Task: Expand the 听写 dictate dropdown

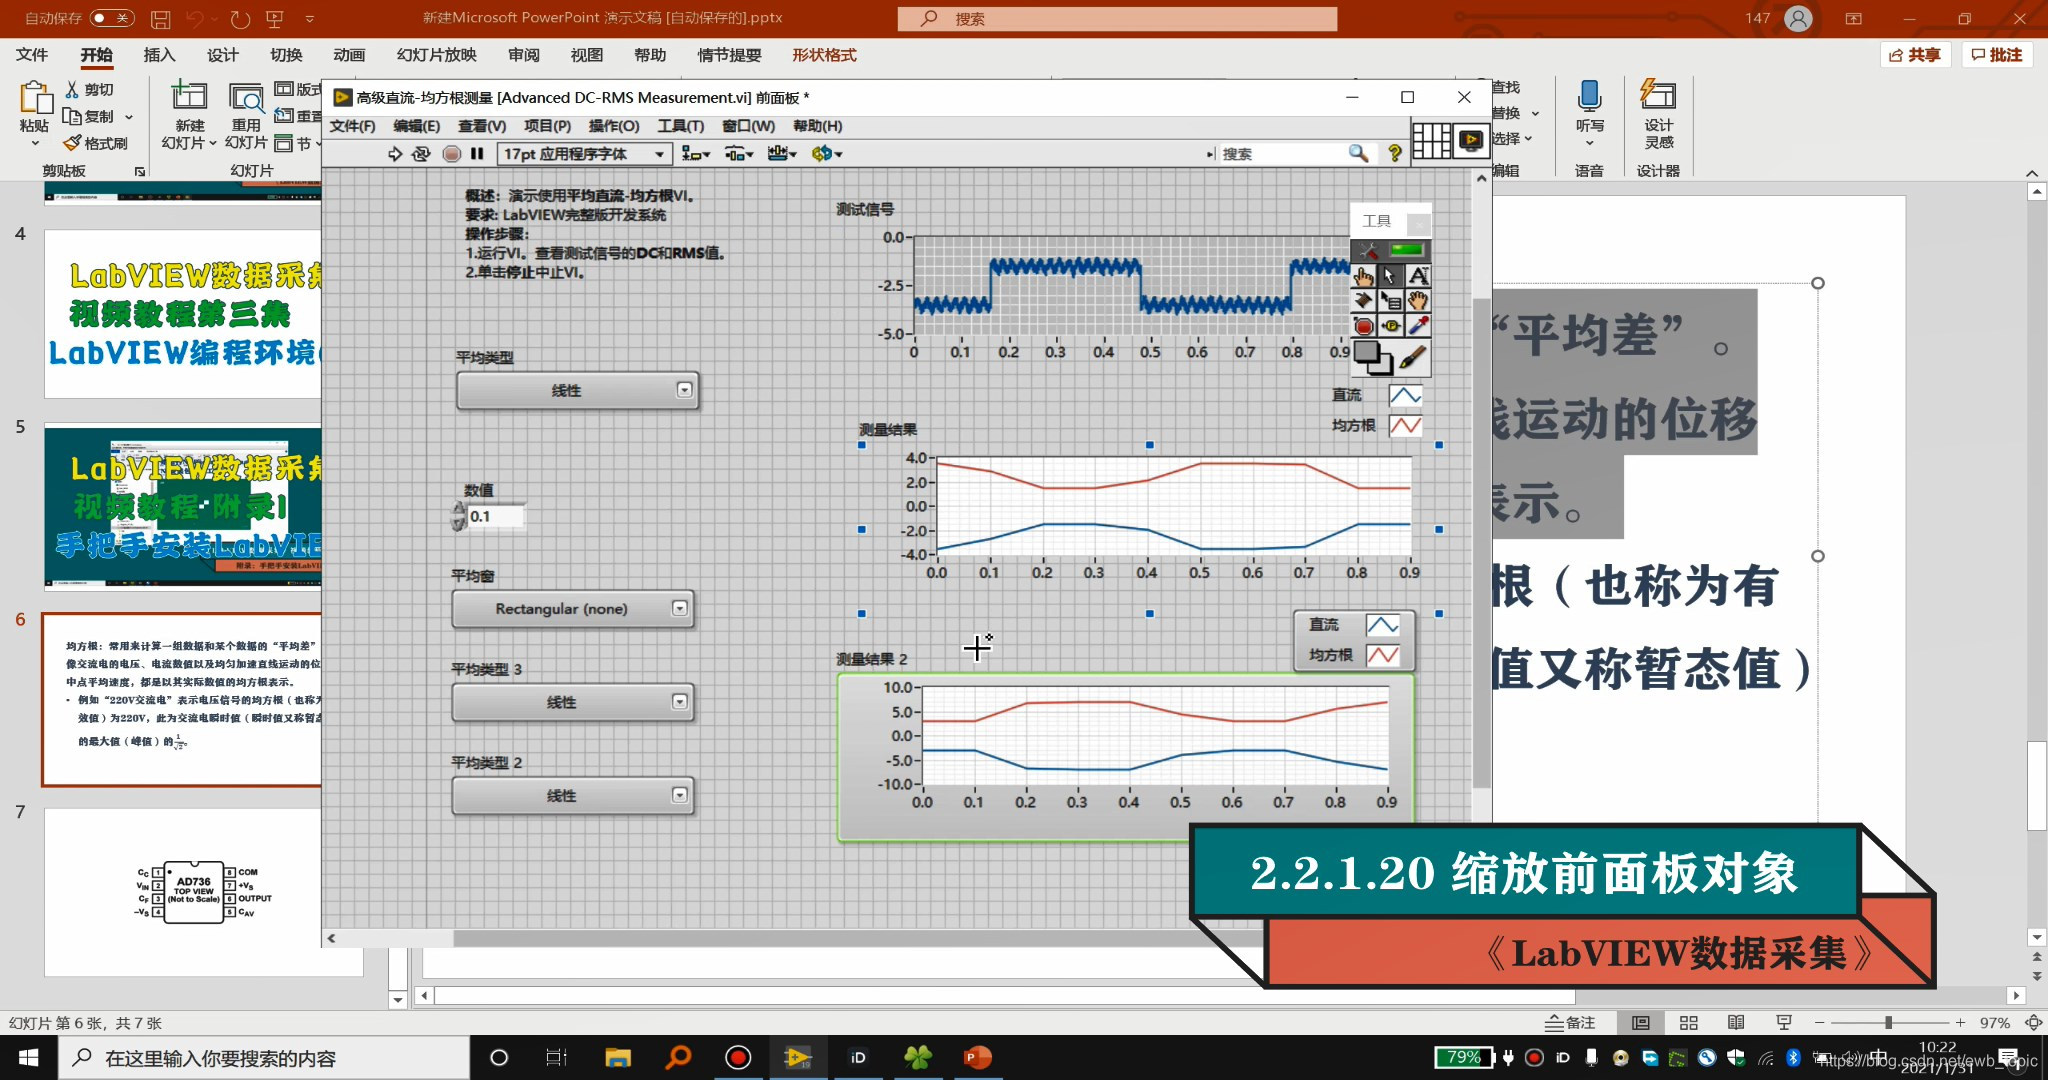Action: click(1589, 143)
